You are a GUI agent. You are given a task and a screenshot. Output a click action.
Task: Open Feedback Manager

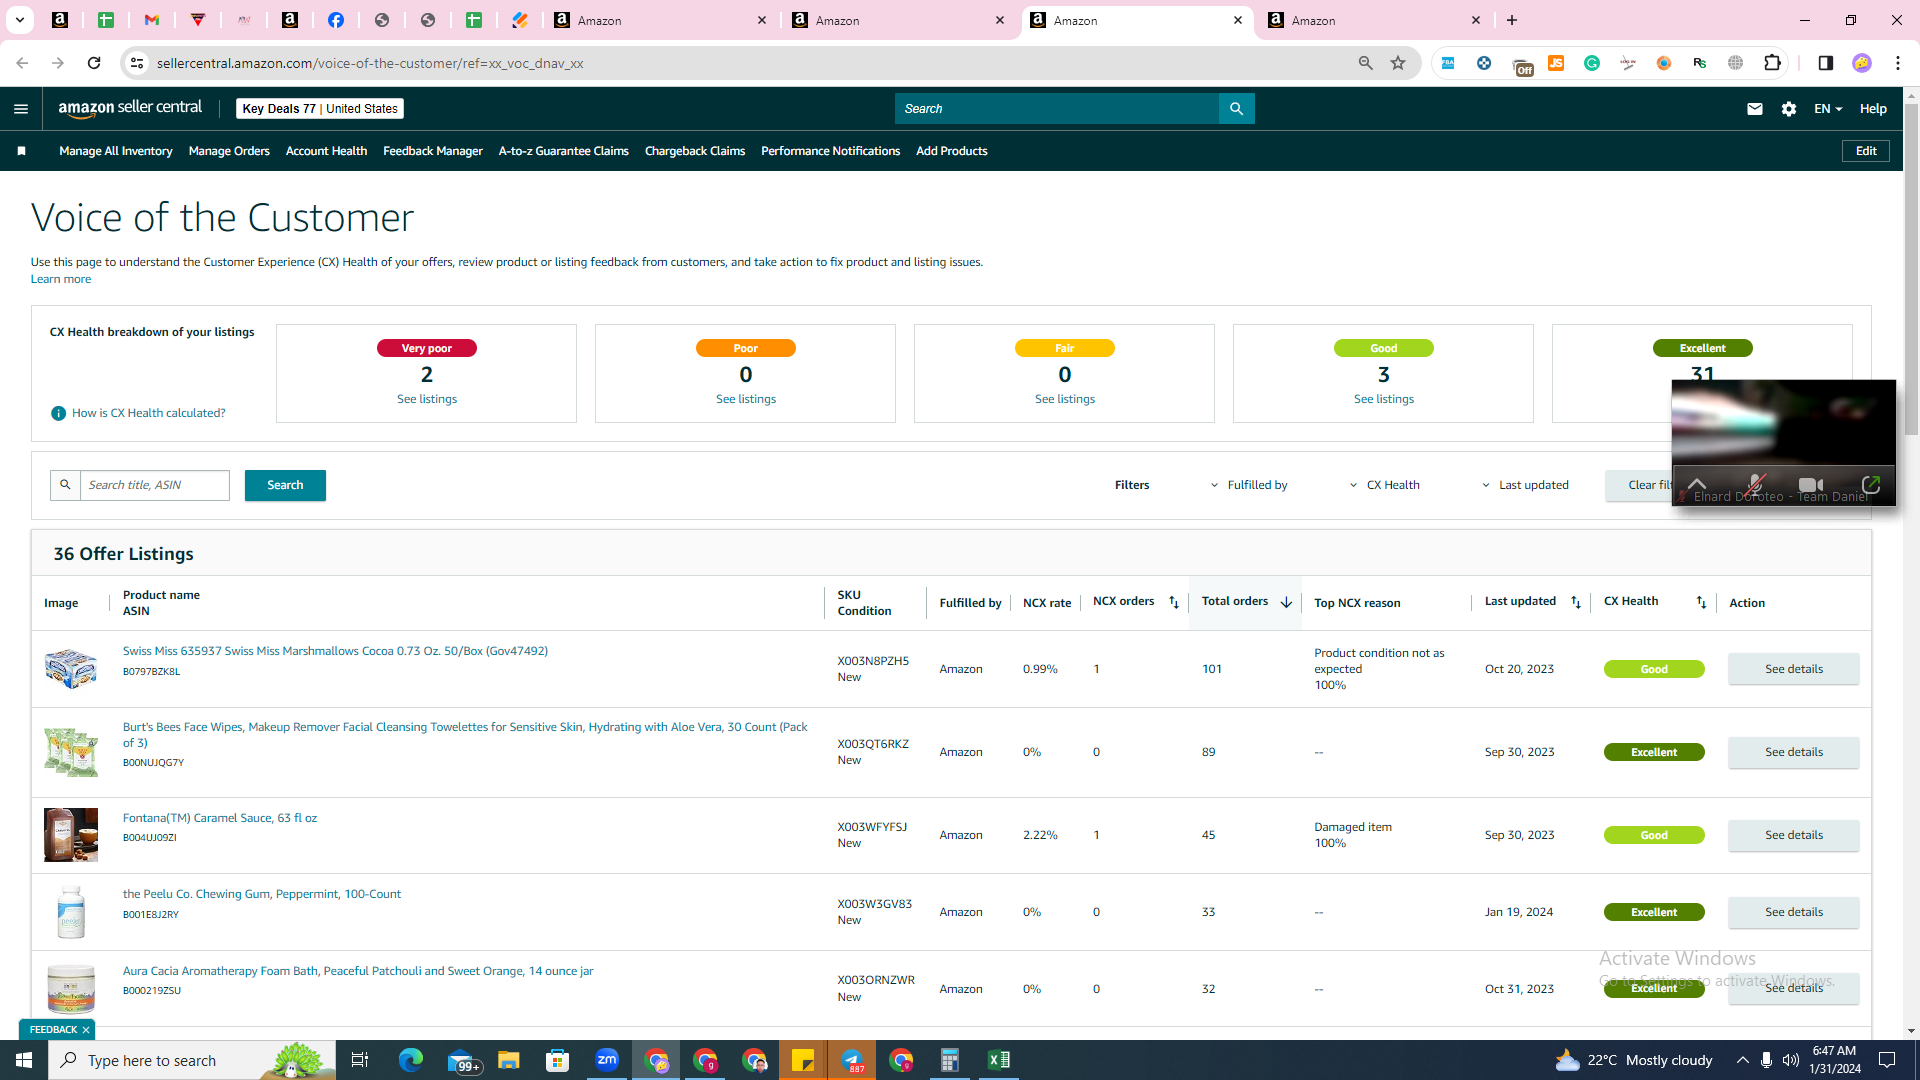433,151
